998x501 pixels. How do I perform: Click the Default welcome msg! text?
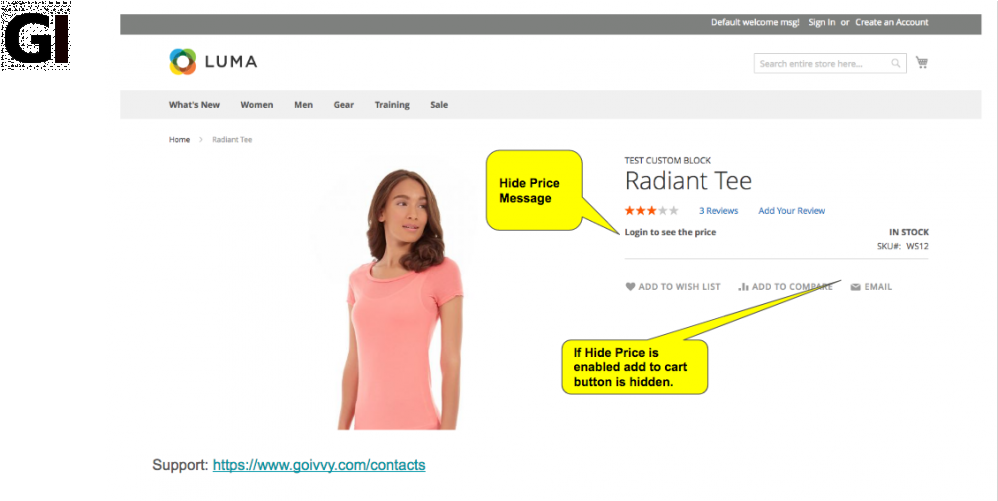pos(755,22)
